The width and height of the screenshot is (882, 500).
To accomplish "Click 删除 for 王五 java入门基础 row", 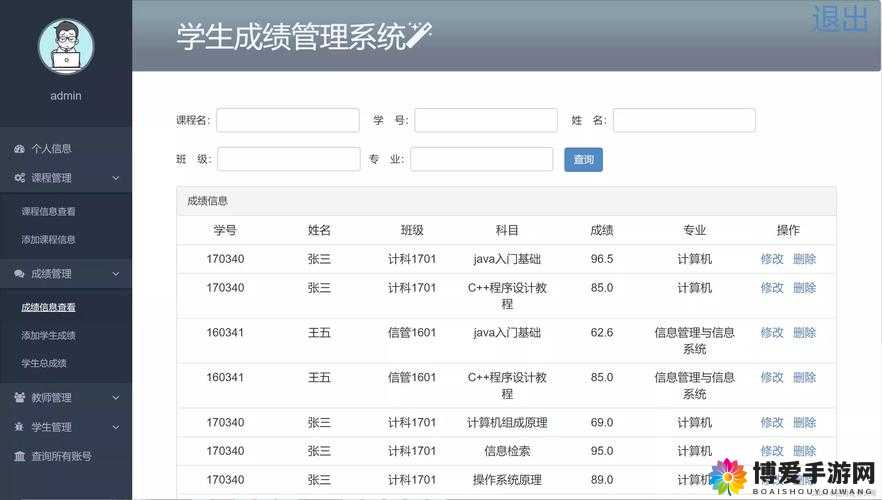I will 804,333.
